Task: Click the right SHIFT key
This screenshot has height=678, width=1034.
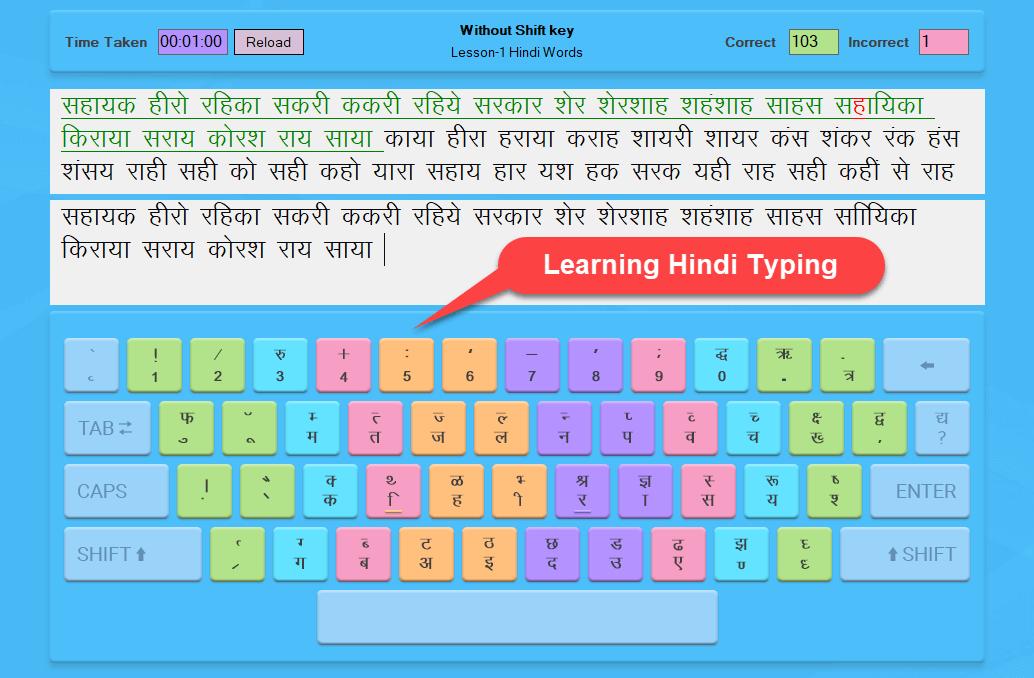Action: [x=905, y=554]
